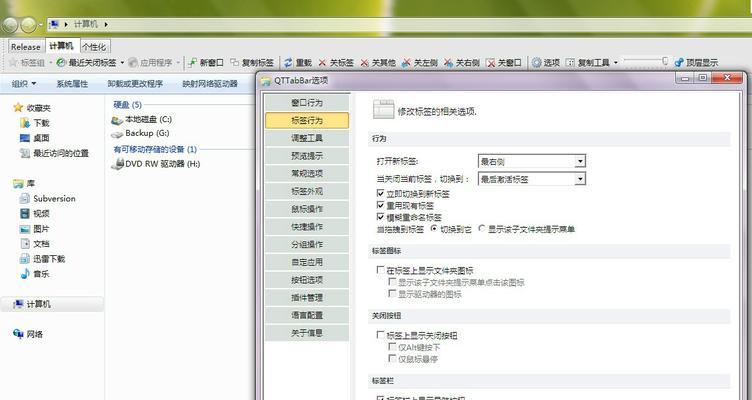The height and width of the screenshot is (400, 752).
Task: Expand the 收藏夹 favorites section
Action: (32, 107)
